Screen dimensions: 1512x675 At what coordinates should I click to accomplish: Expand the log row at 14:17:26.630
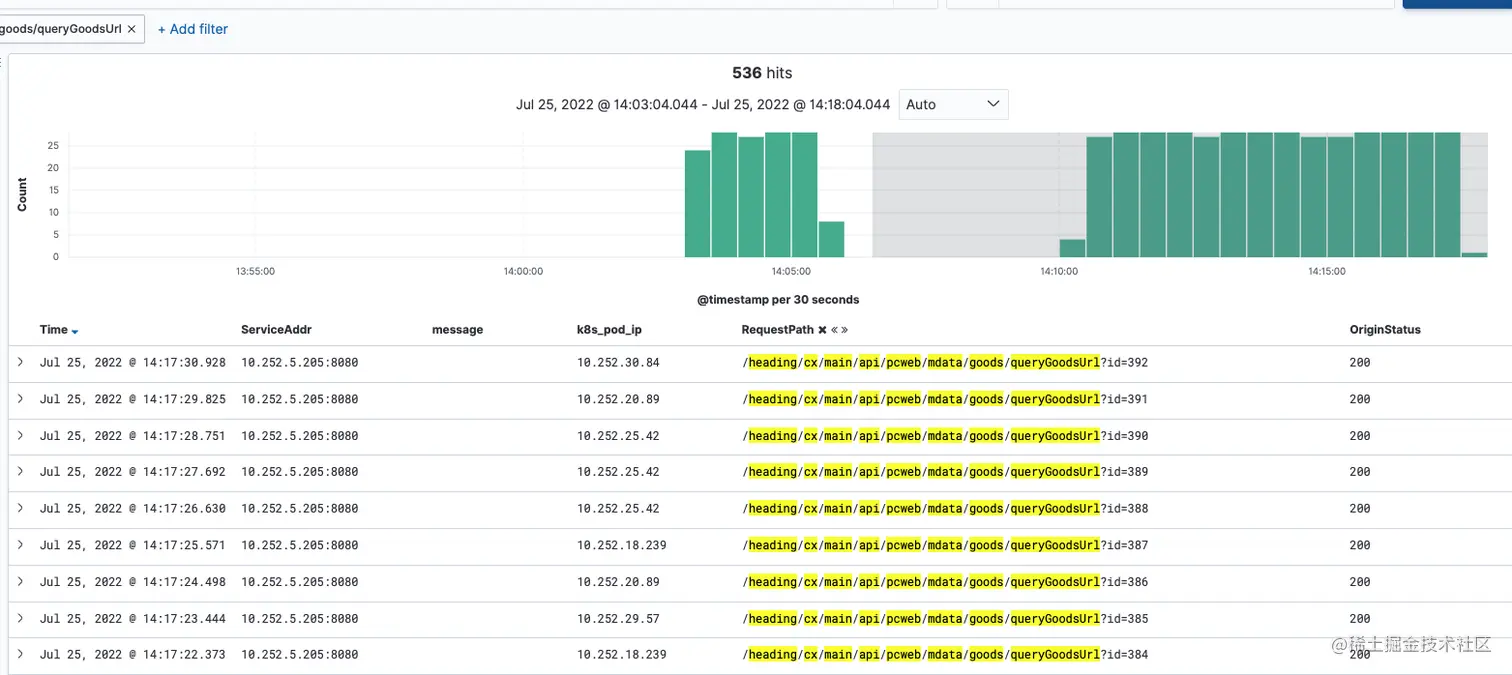point(20,508)
